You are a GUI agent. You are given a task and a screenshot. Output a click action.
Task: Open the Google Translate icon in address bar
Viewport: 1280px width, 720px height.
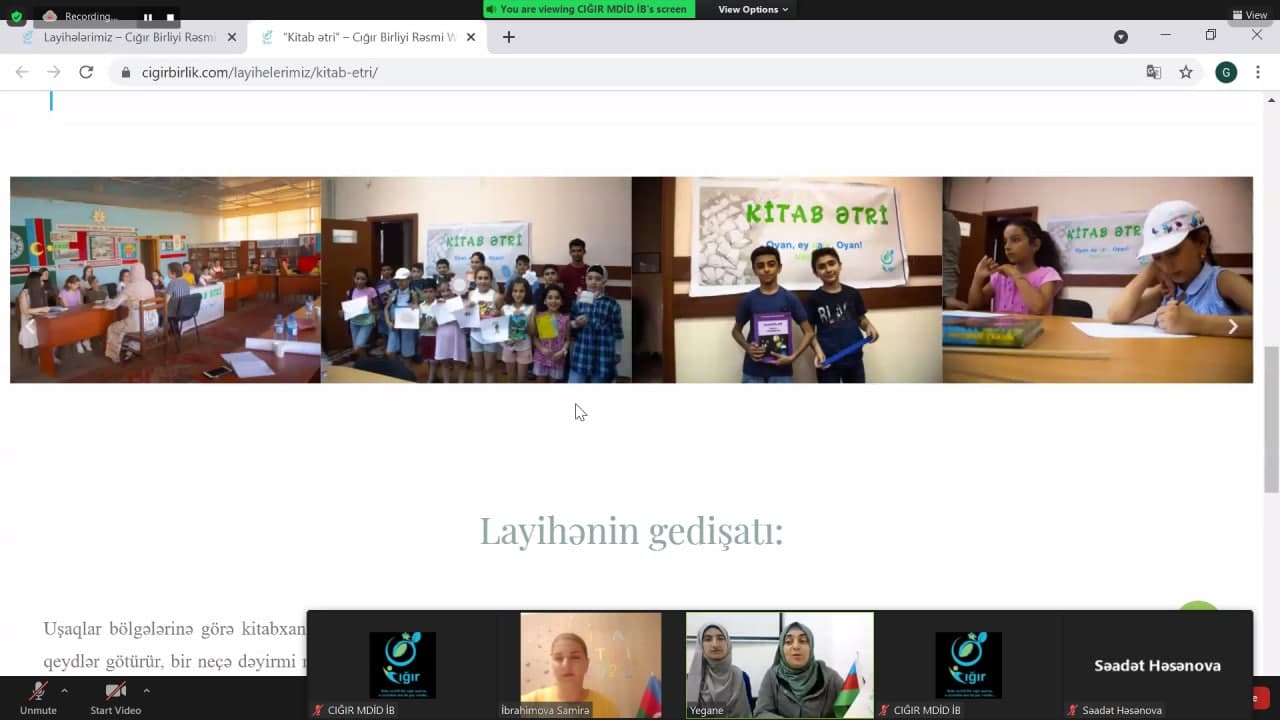pos(1154,72)
